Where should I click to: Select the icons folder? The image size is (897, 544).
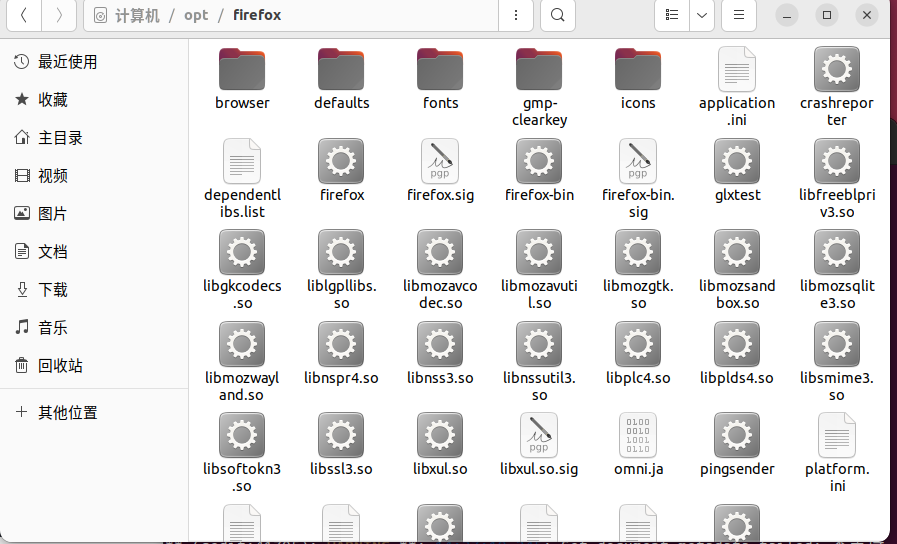tap(638, 69)
